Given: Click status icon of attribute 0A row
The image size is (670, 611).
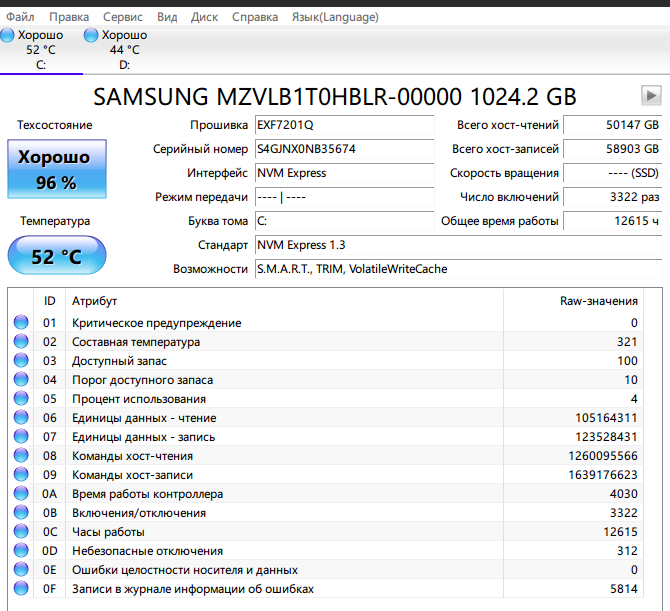Looking at the screenshot, I should [x=21, y=494].
